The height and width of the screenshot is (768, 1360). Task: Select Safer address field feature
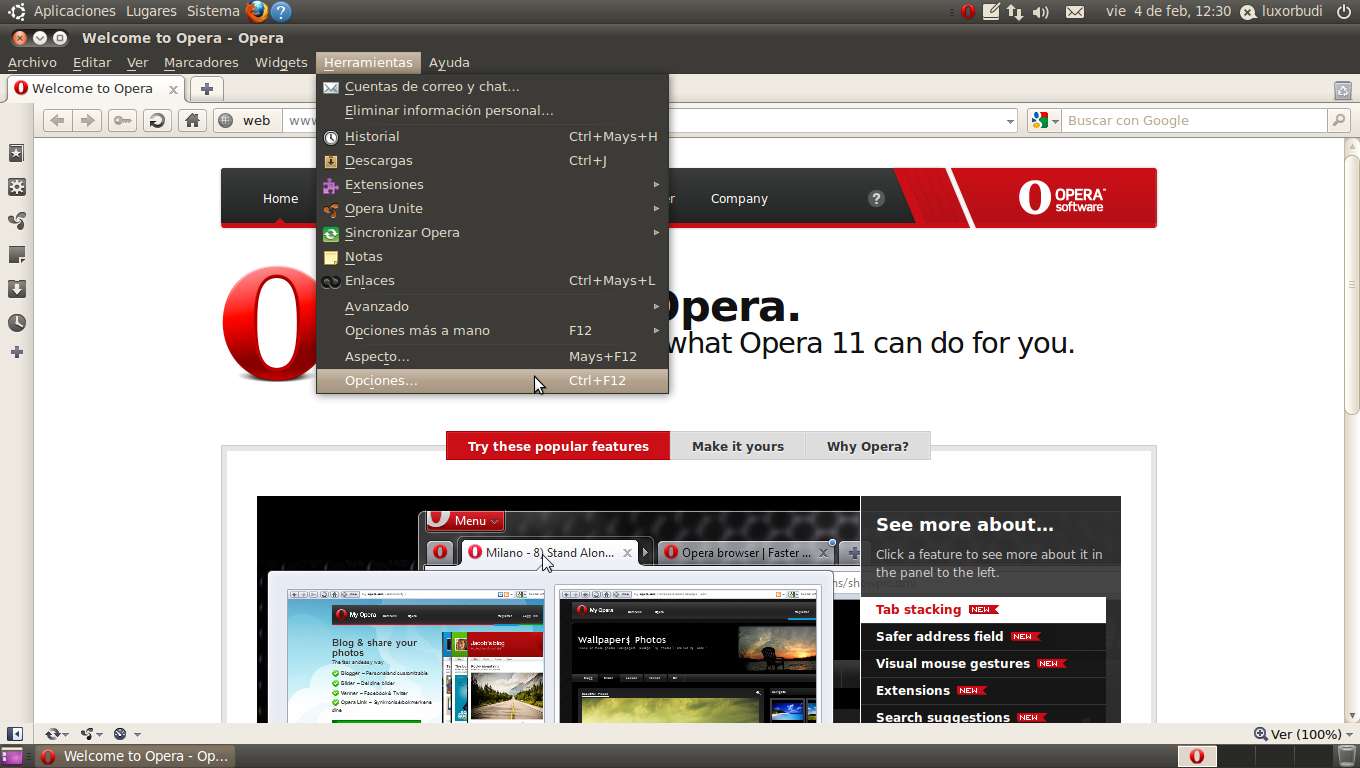pos(983,636)
